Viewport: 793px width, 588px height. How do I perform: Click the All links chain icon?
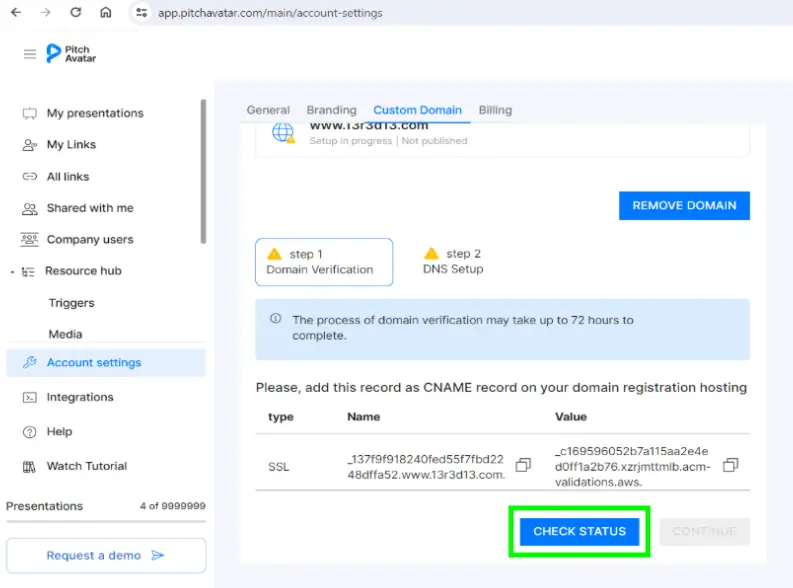pos(30,176)
